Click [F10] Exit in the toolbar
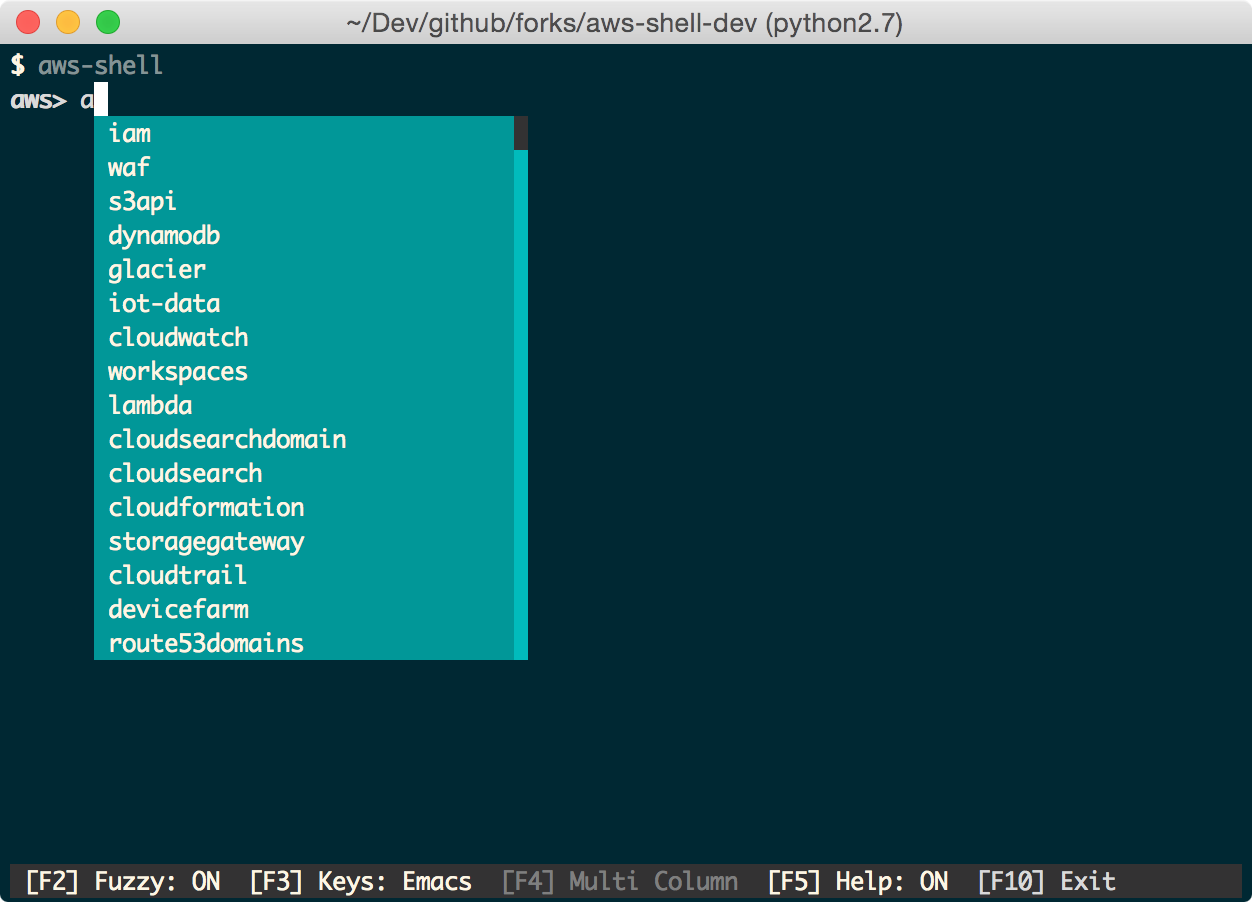This screenshot has height=902, width=1252. pyautogui.click(x=1046, y=881)
